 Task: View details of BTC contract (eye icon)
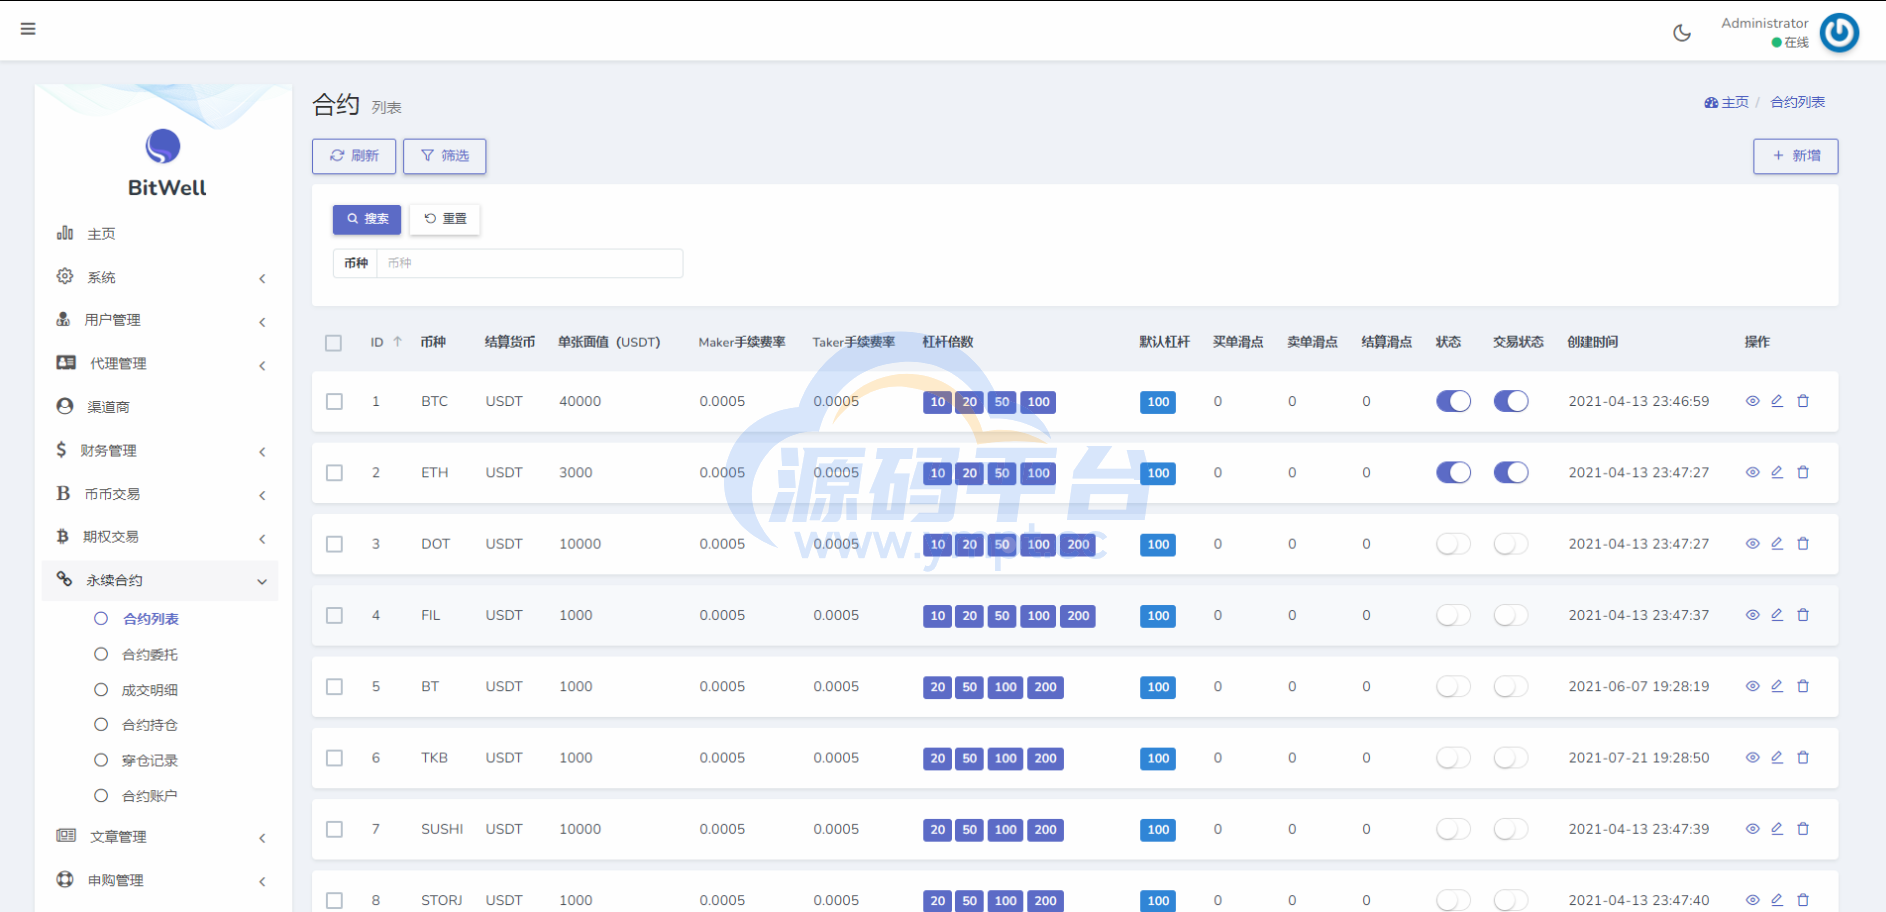1752,401
